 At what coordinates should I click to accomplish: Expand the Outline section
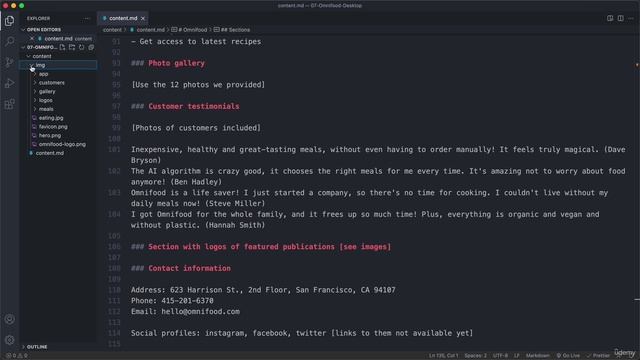pyautogui.click(x=23, y=347)
